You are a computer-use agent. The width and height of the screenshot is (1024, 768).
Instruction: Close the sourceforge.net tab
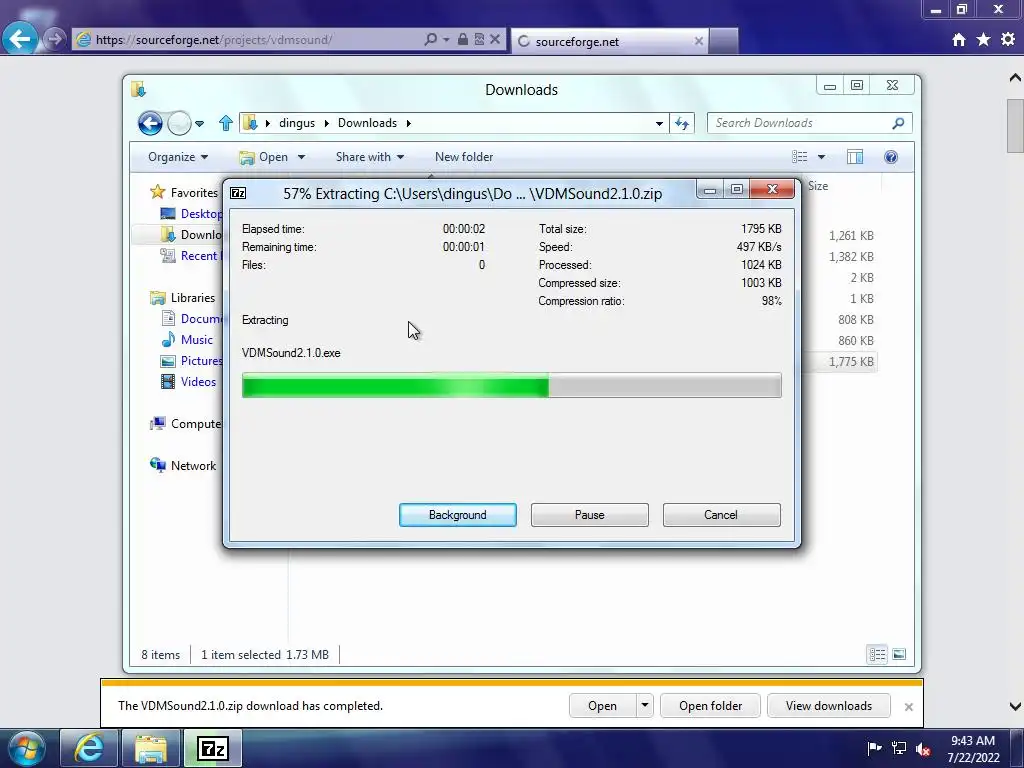point(699,41)
